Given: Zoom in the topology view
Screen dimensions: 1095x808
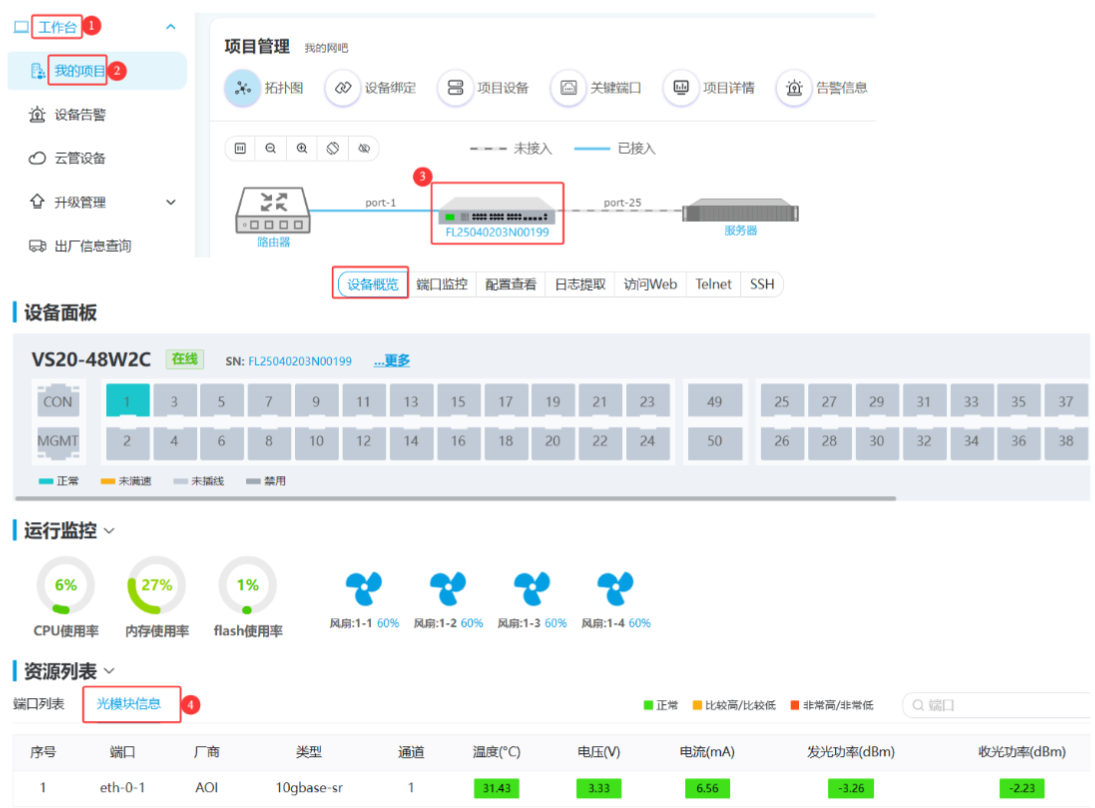Looking at the screenshot, I should [302, 148].
